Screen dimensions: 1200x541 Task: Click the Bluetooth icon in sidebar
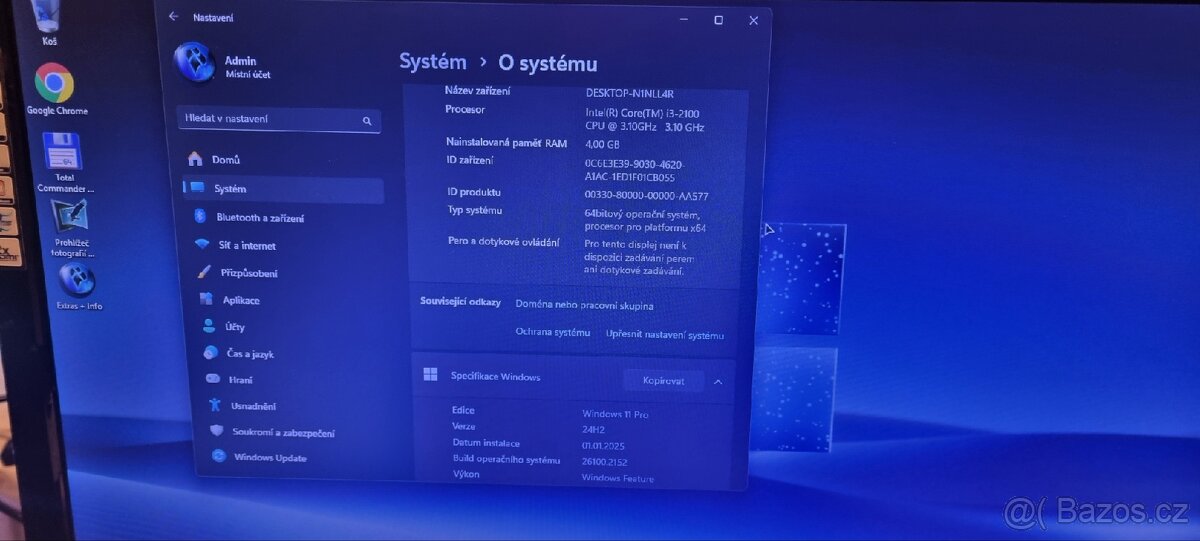(x=198, y=216)
